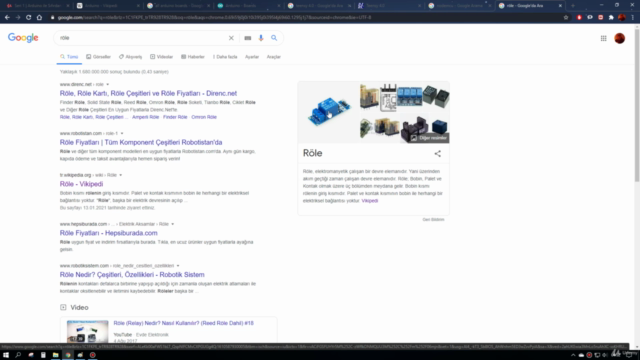Click the blue magnifier search icon

(x=274, y=38)
